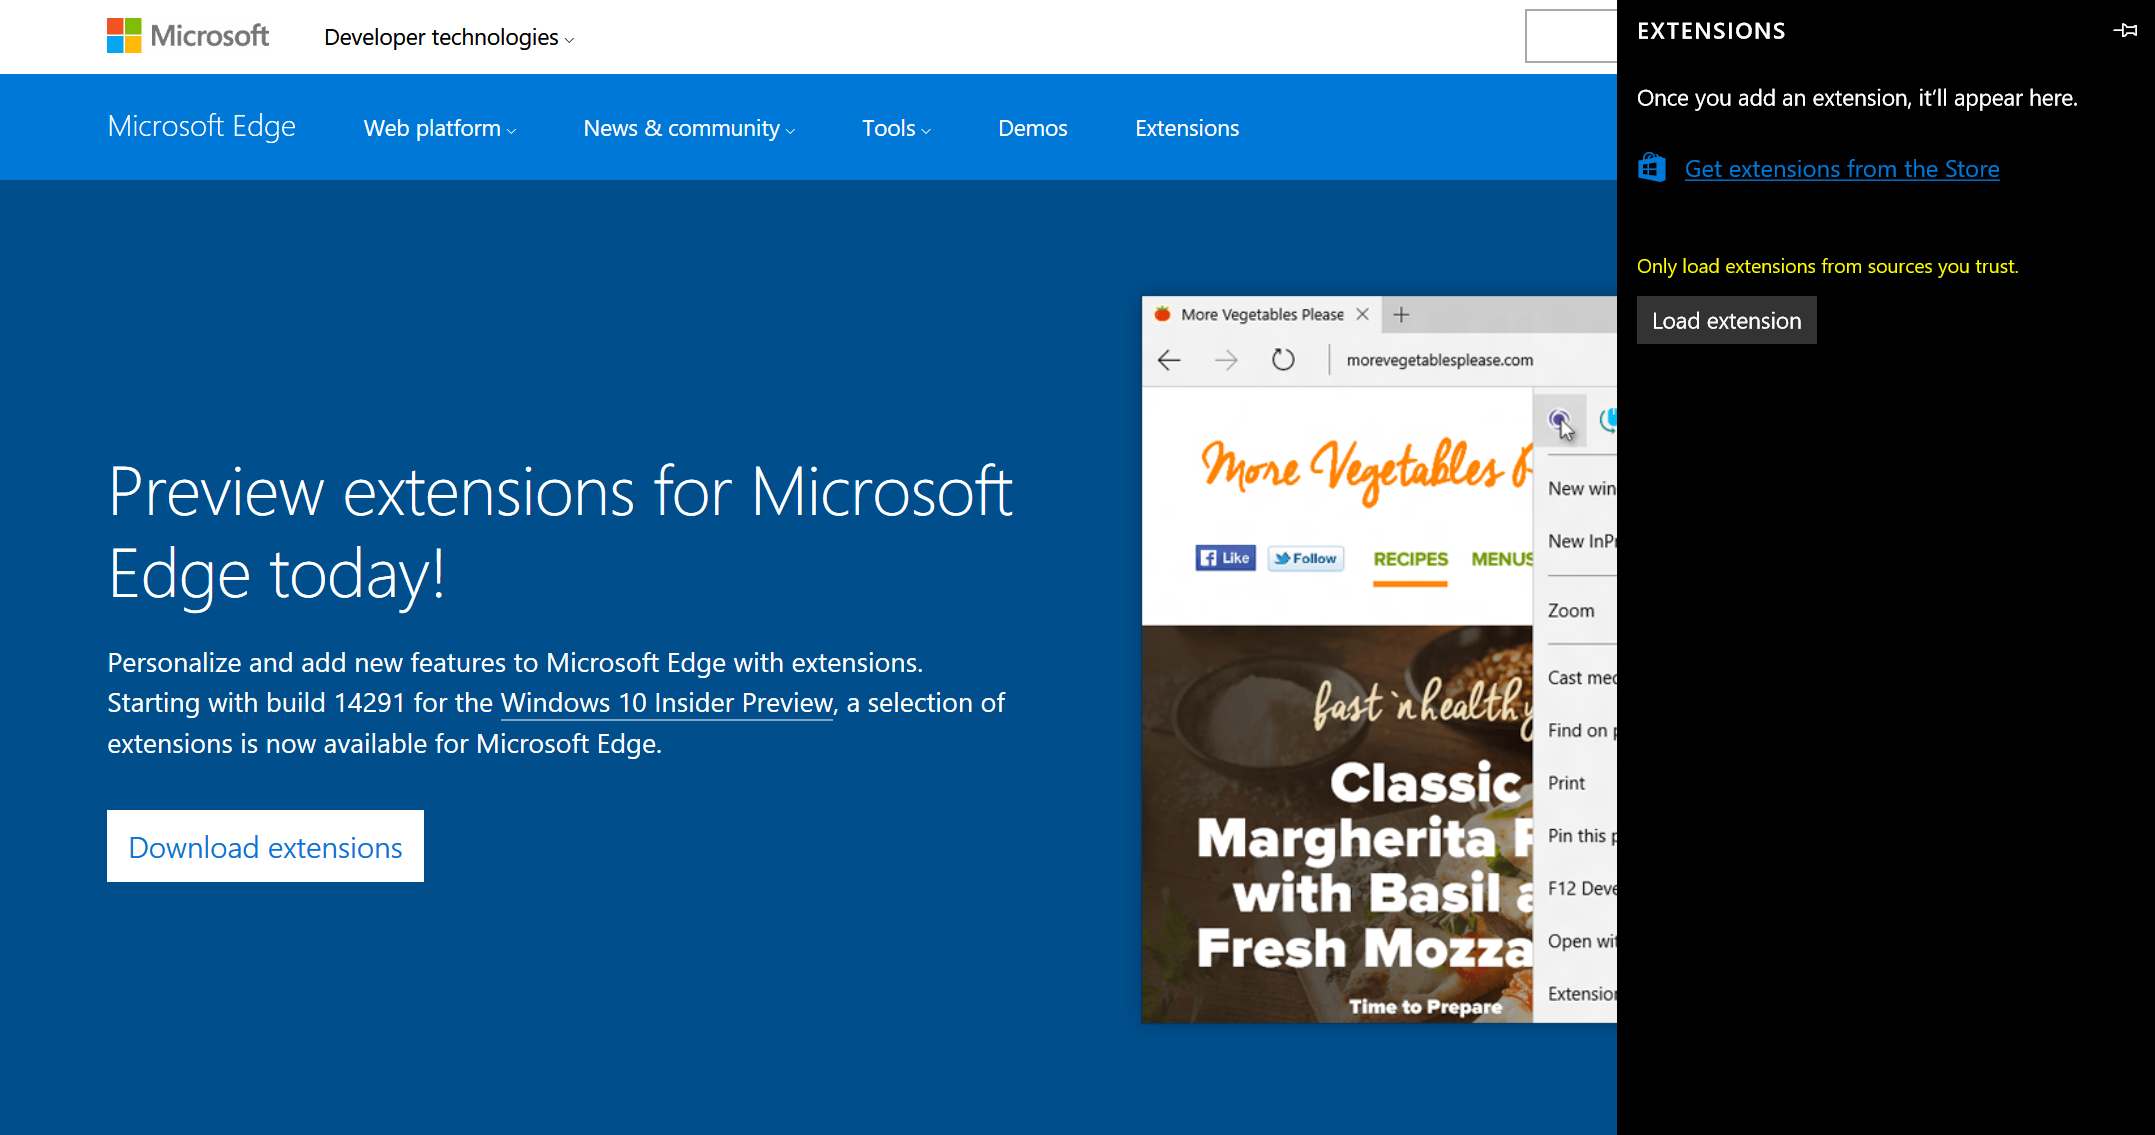The image size is (2155, 1135).
Task: Click the page refresh icon
Action: point(1283,359)
